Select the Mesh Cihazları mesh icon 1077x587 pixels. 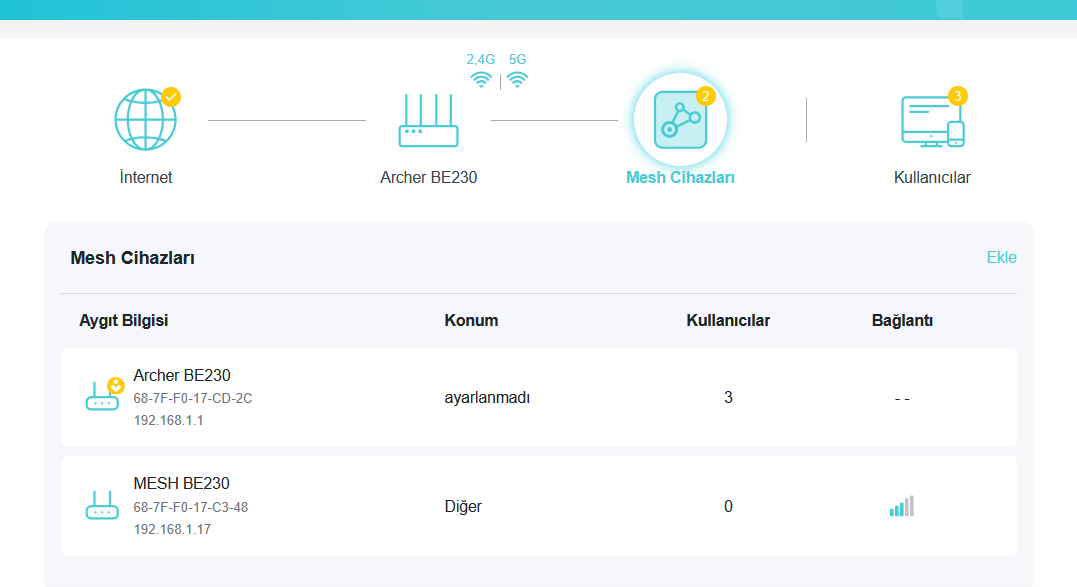(680, 120)
